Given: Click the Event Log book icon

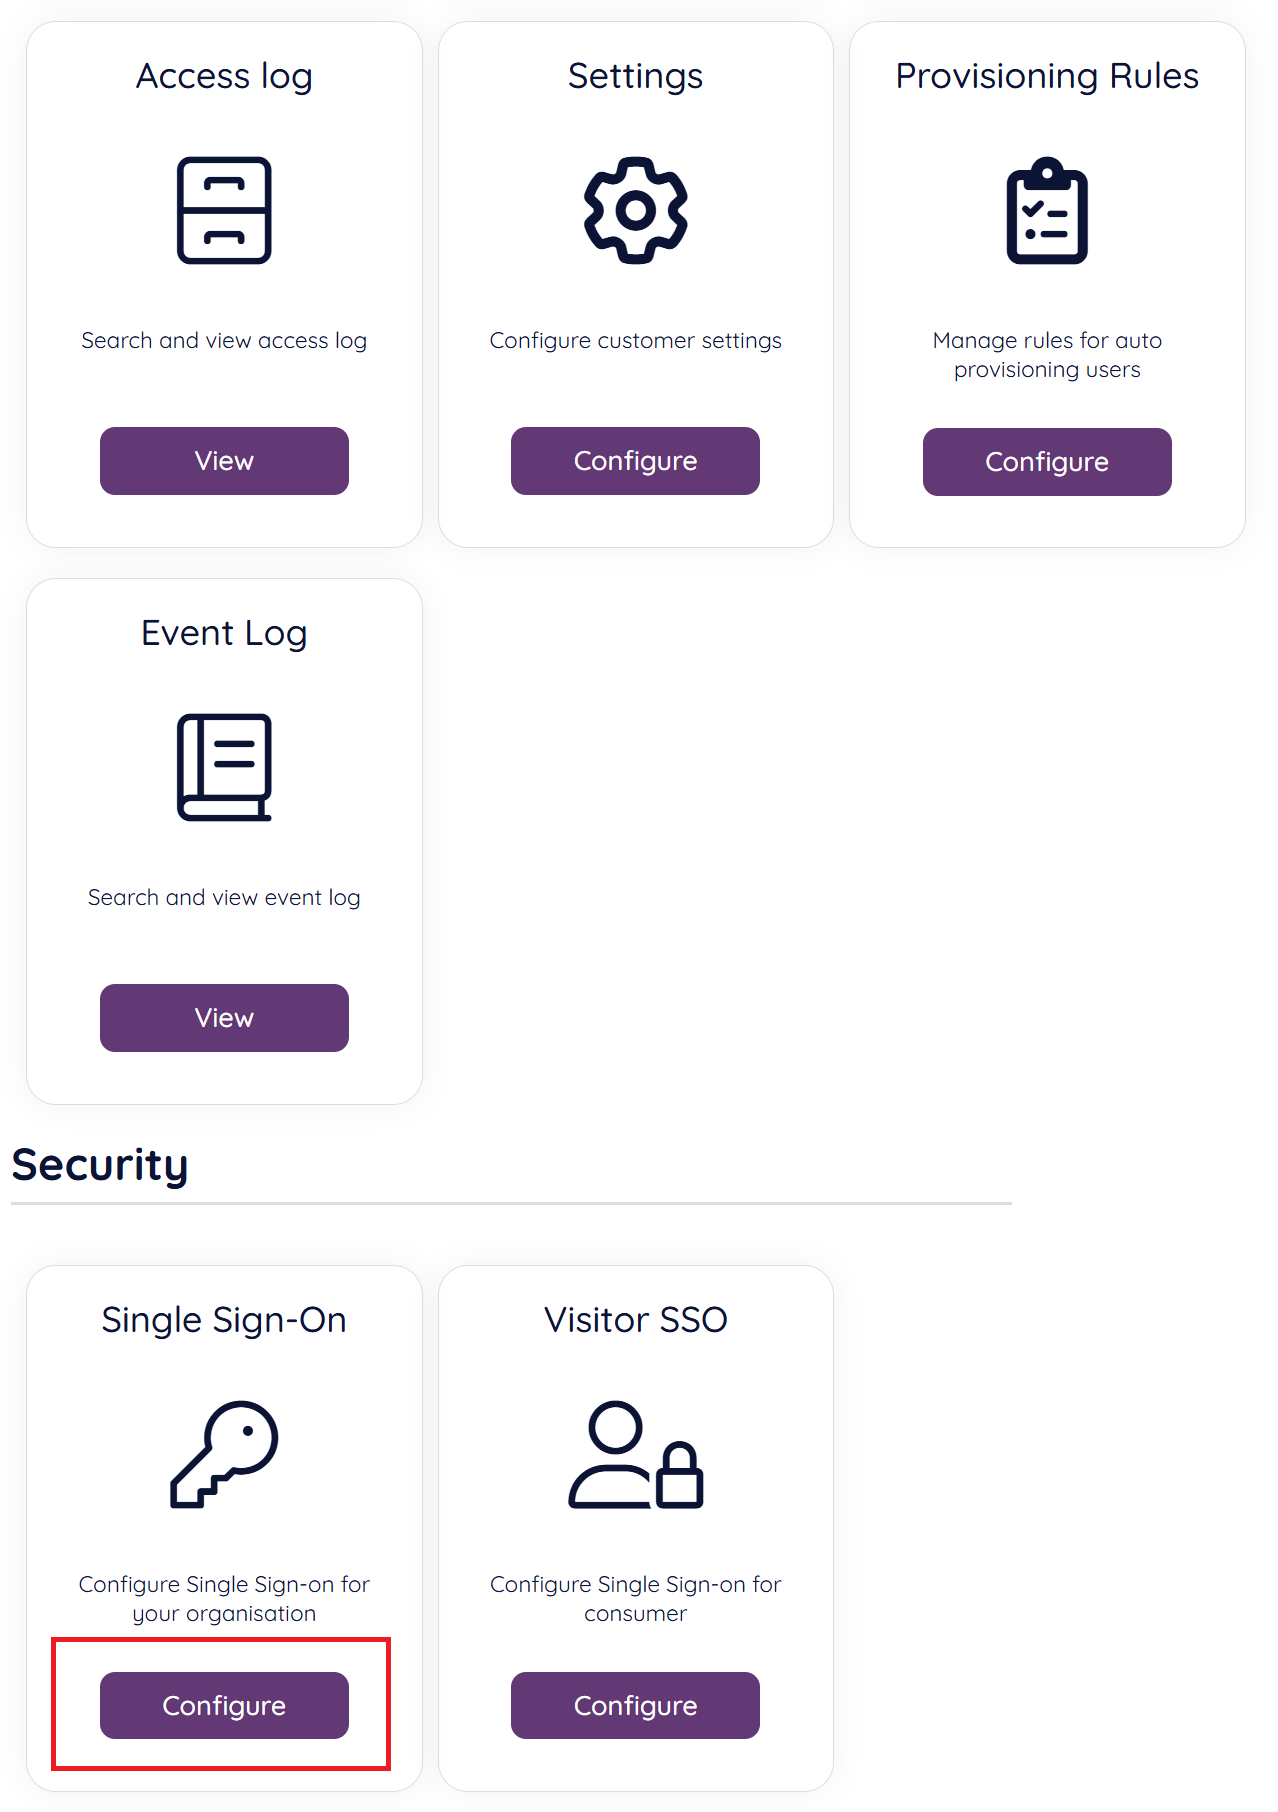Looking at the screenshot, I should coord(224,767).
